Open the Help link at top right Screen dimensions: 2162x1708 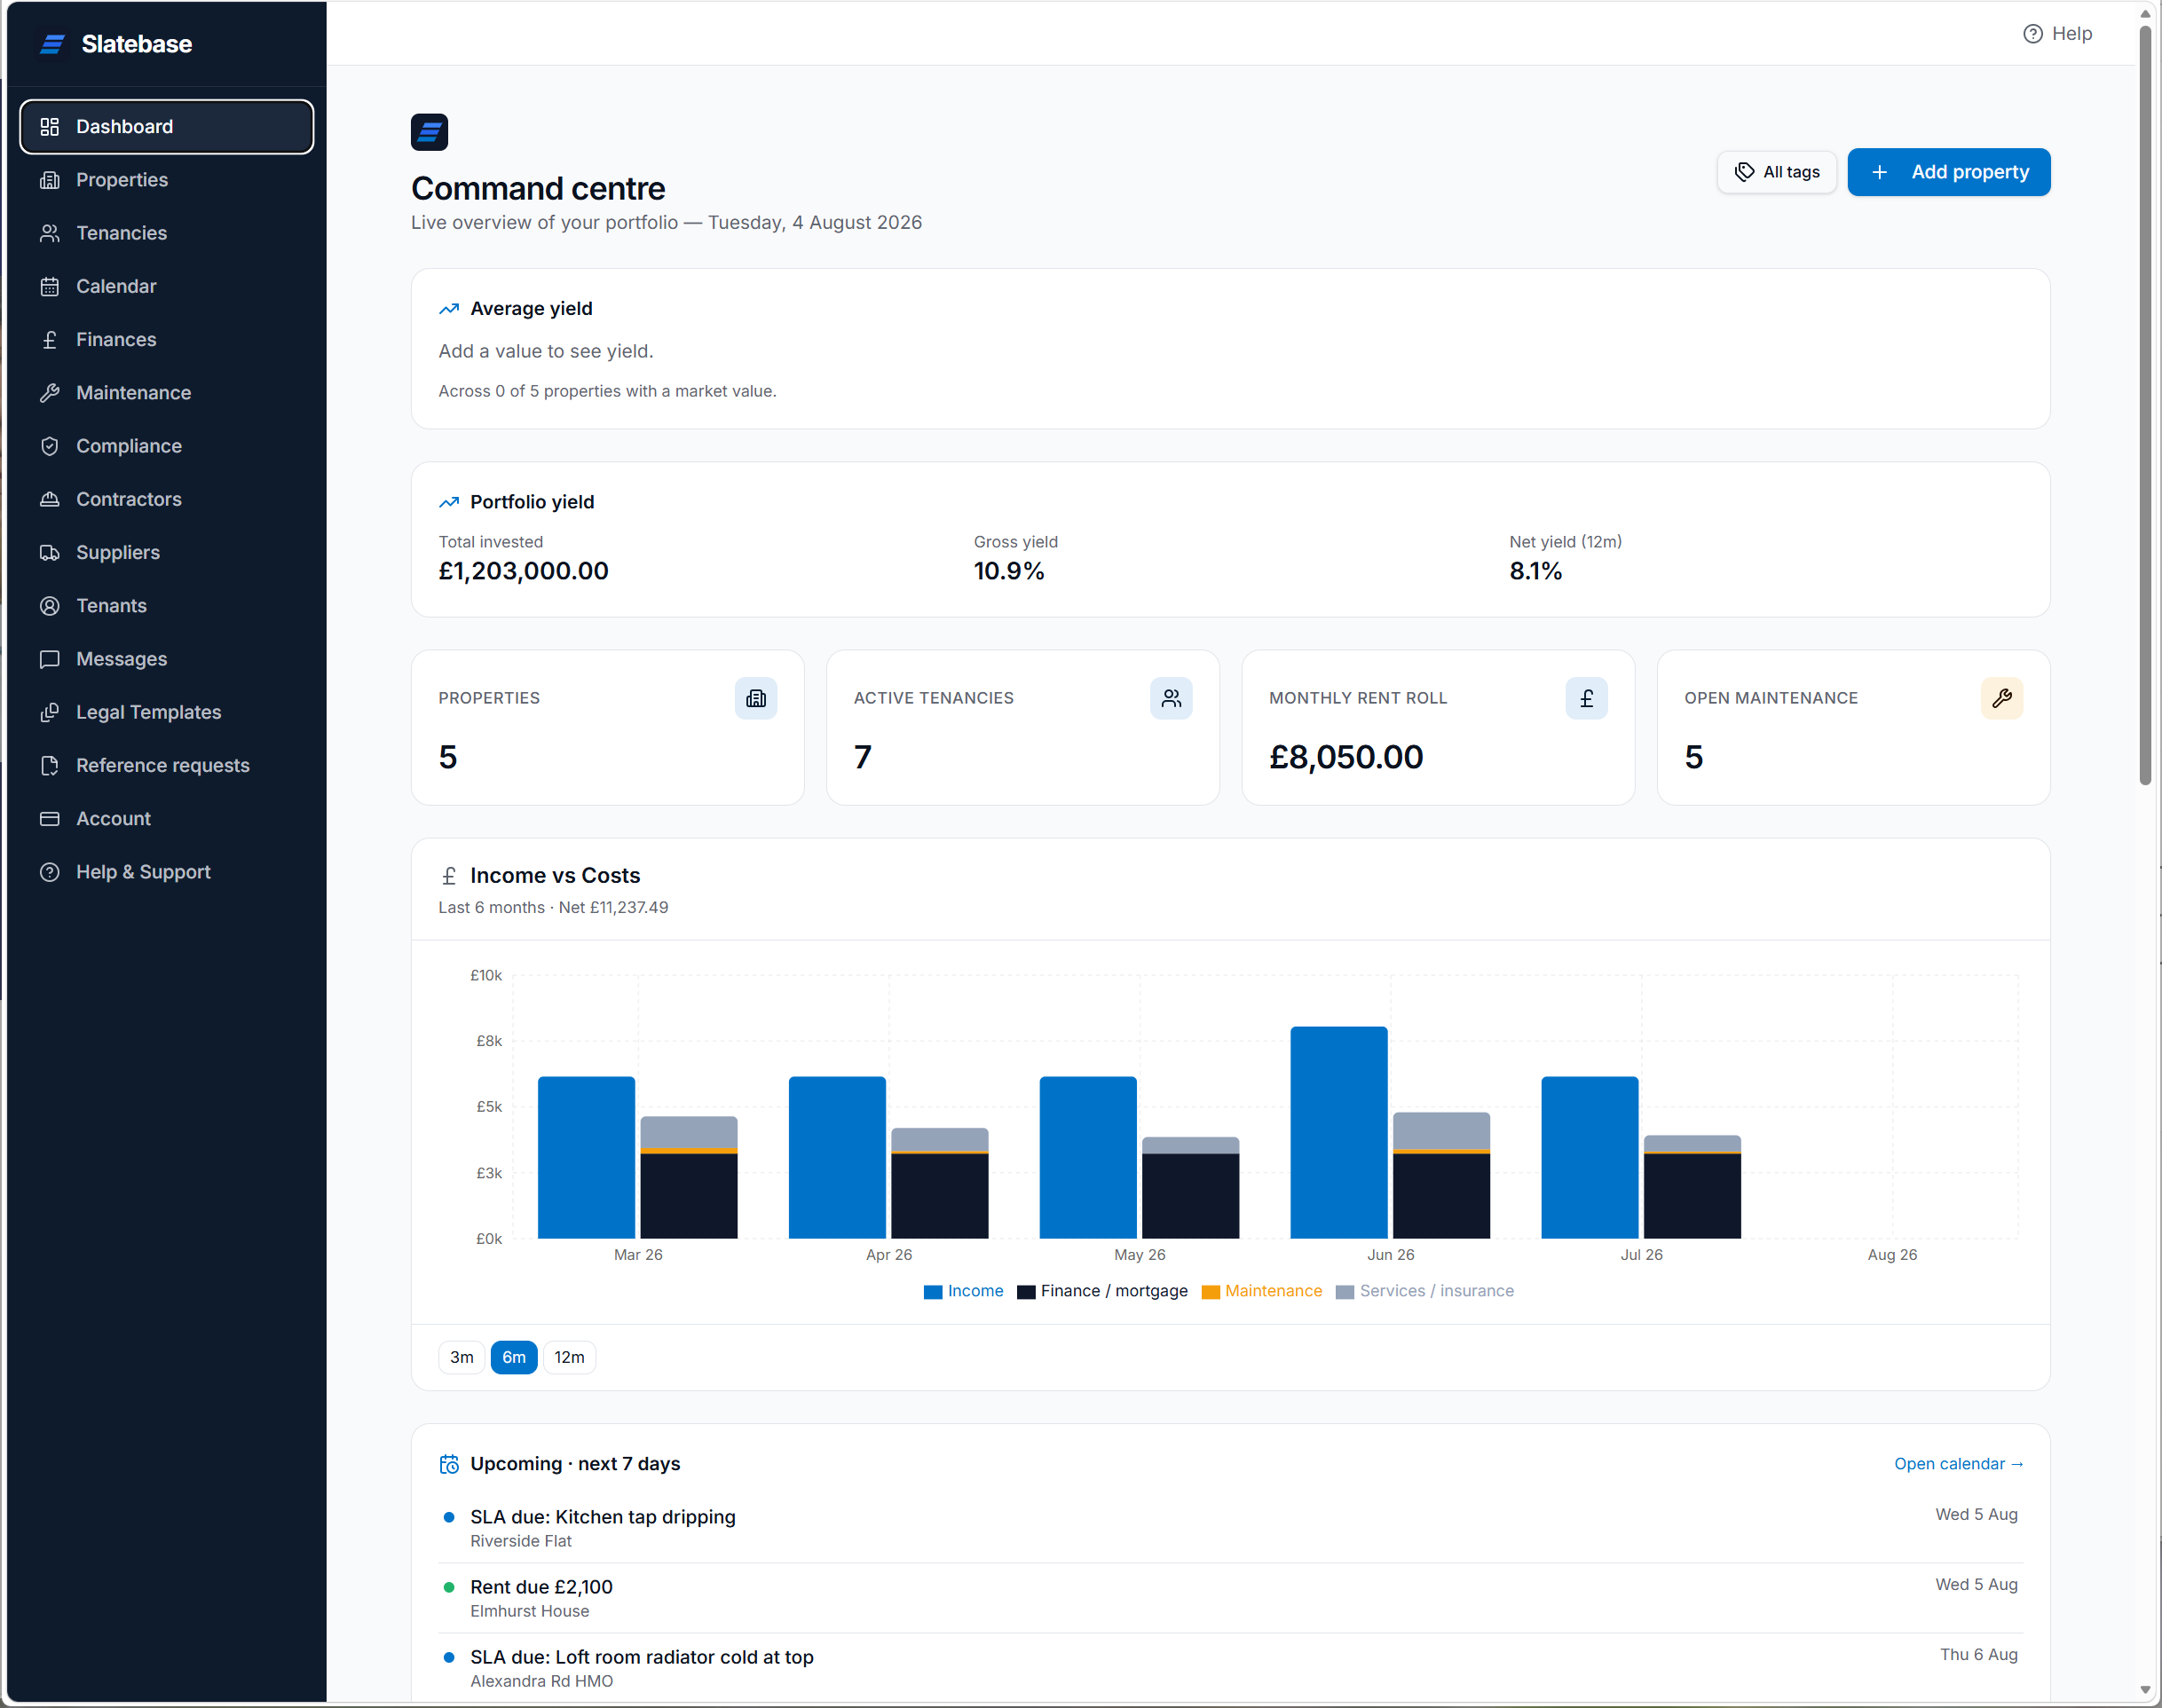click(2057, 34)
